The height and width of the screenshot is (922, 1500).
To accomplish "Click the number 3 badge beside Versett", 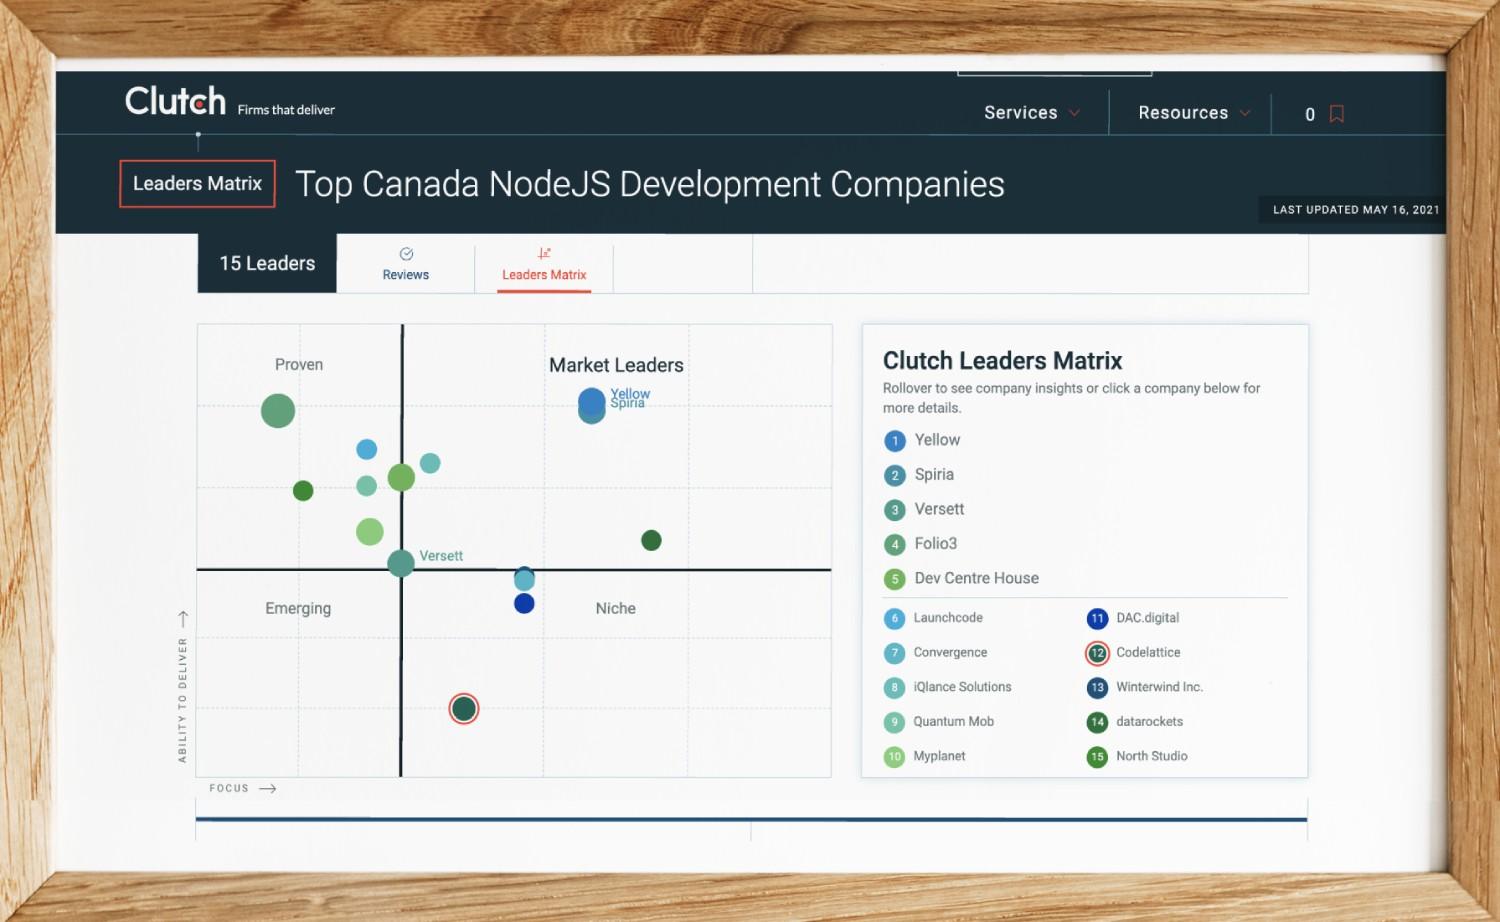I will click(895, 510).
